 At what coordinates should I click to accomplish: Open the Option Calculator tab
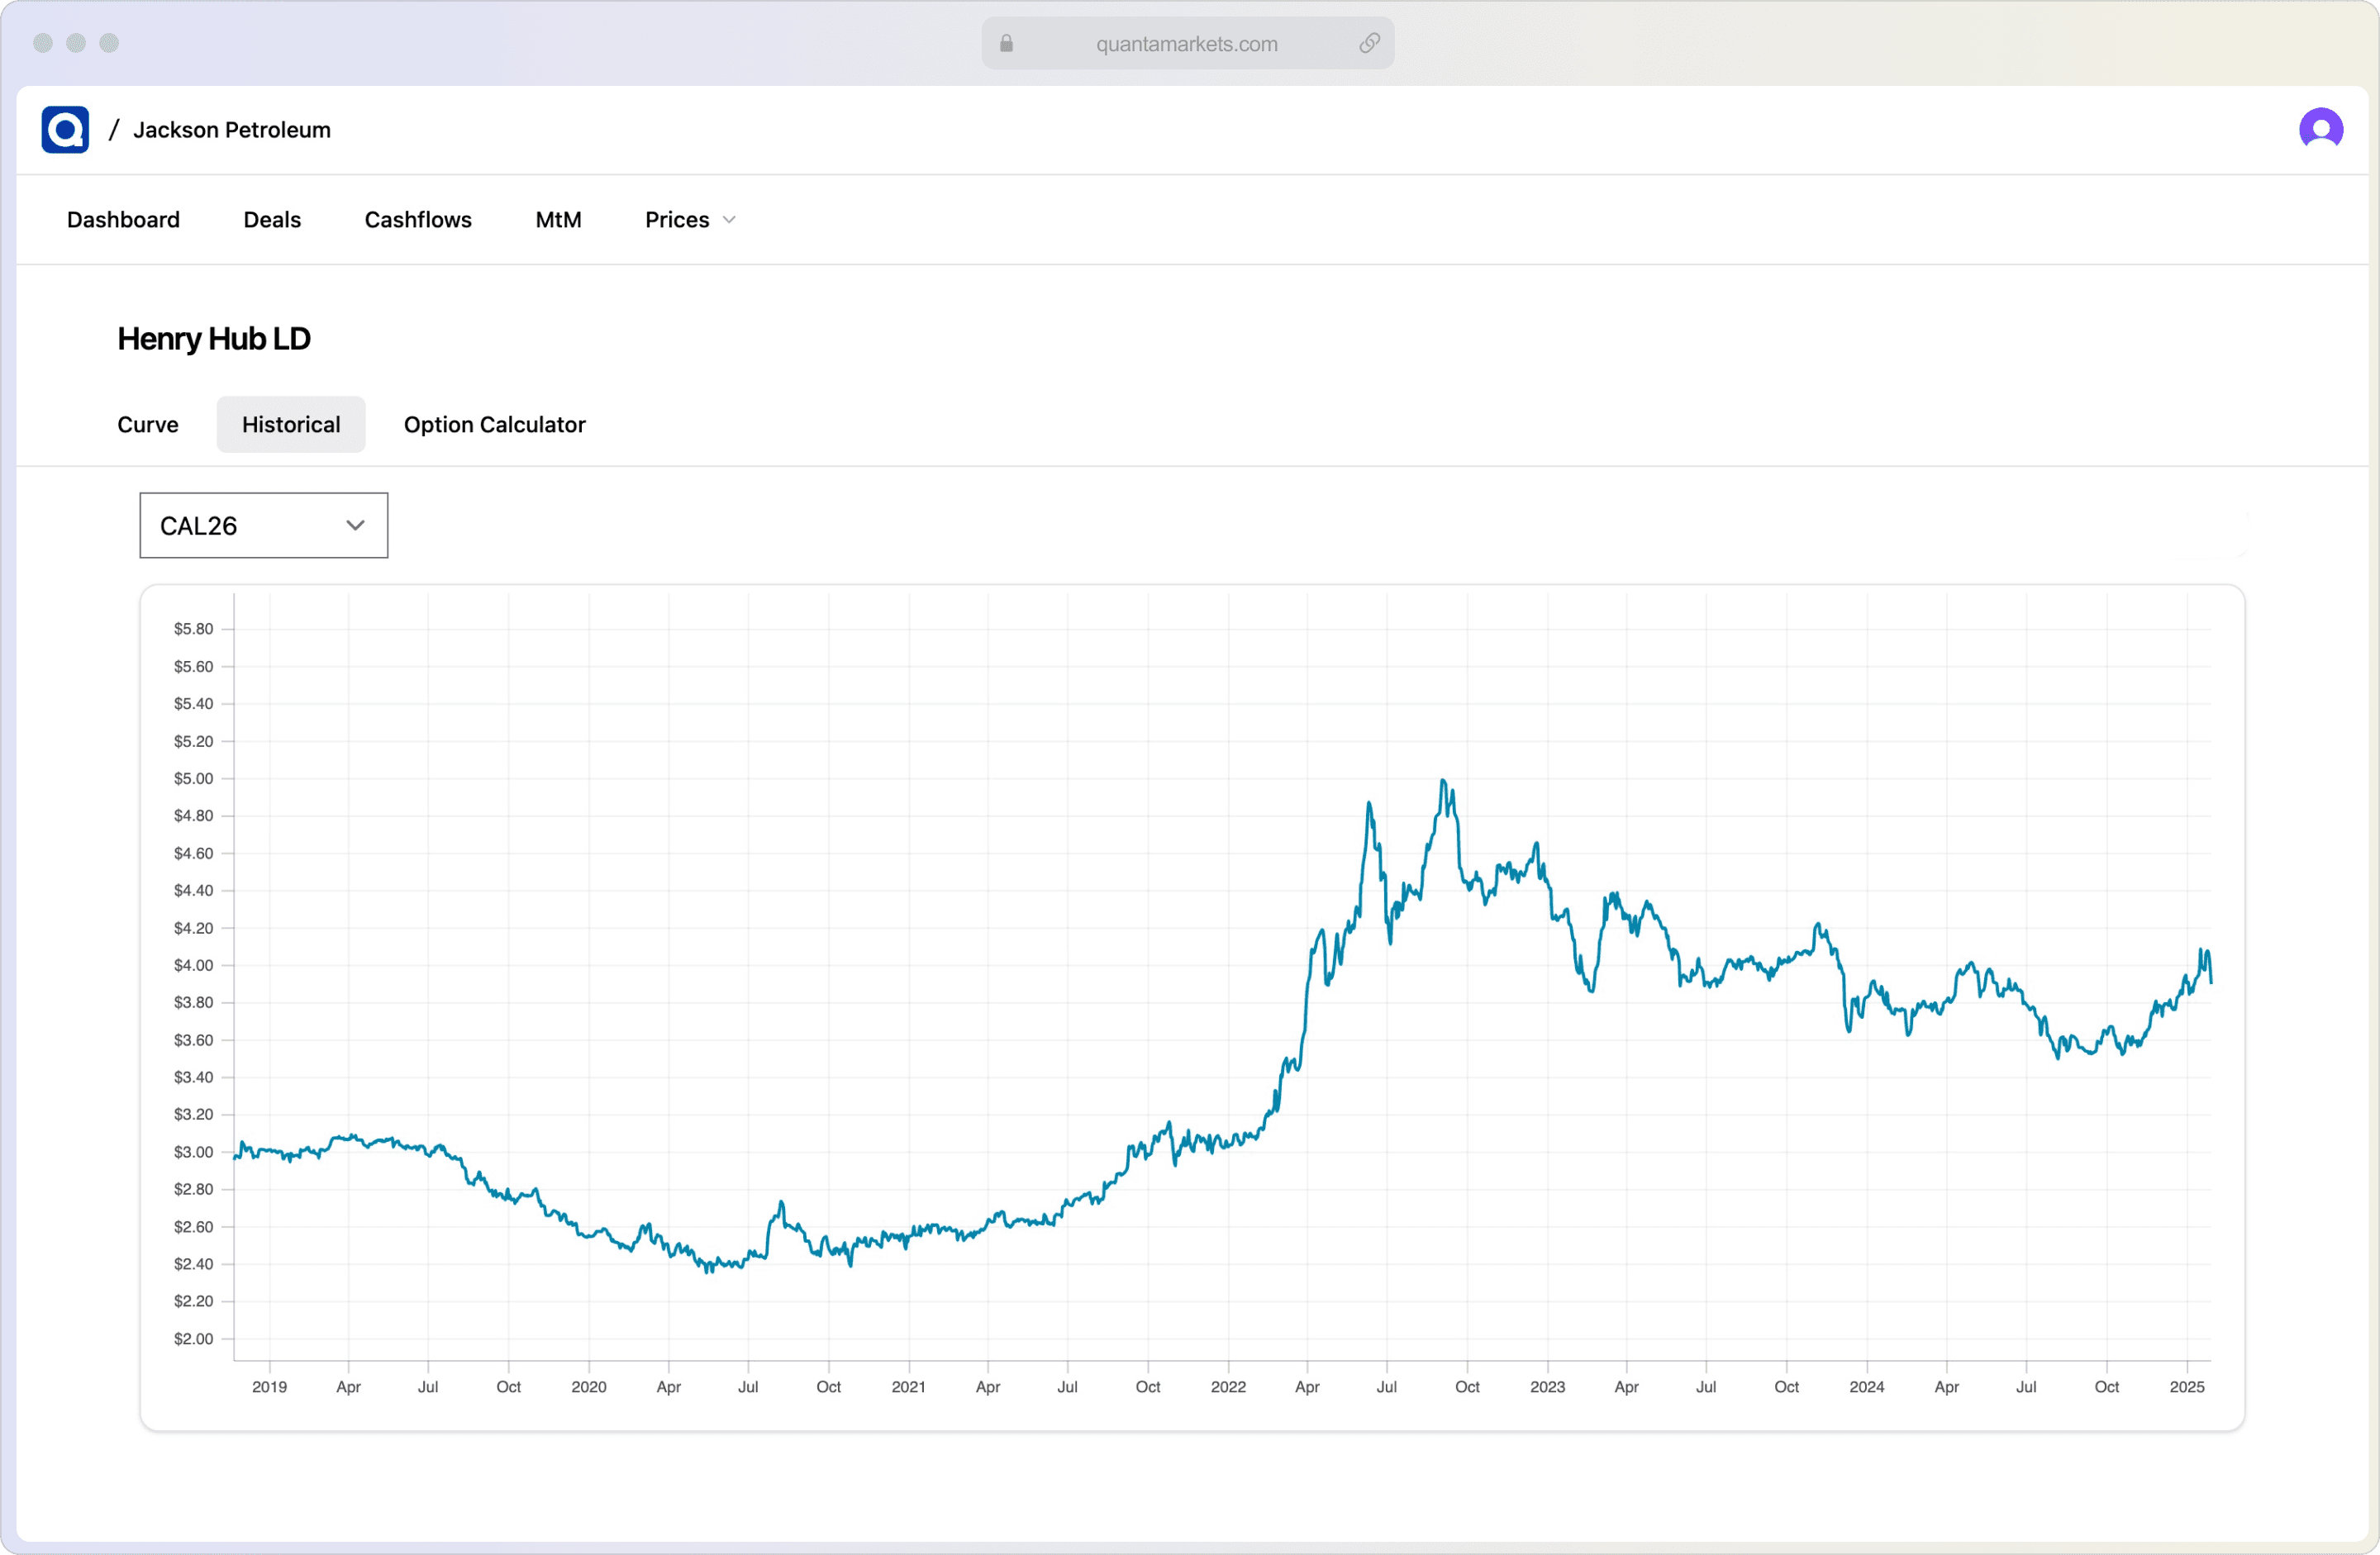click(x=494, y=425)
